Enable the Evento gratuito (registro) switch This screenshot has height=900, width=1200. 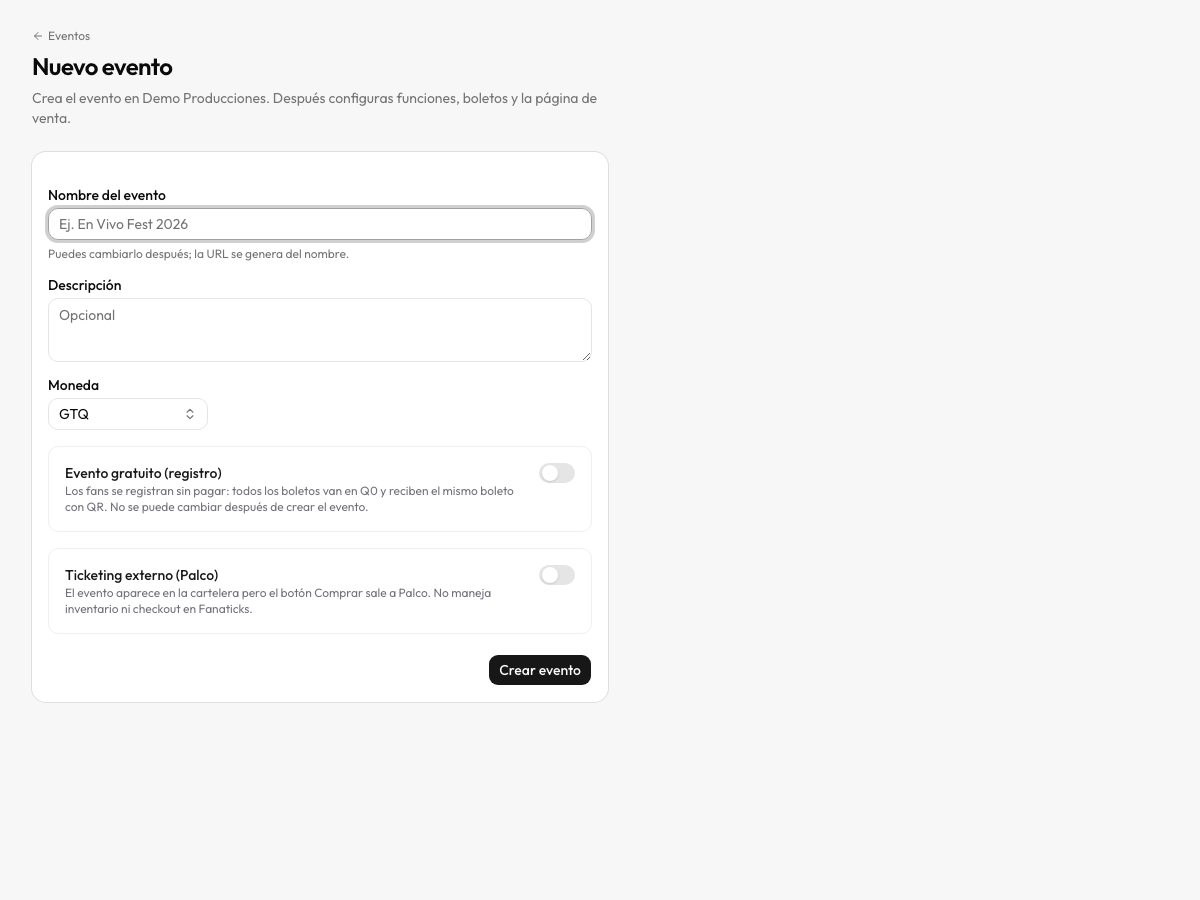click(557, 473)
